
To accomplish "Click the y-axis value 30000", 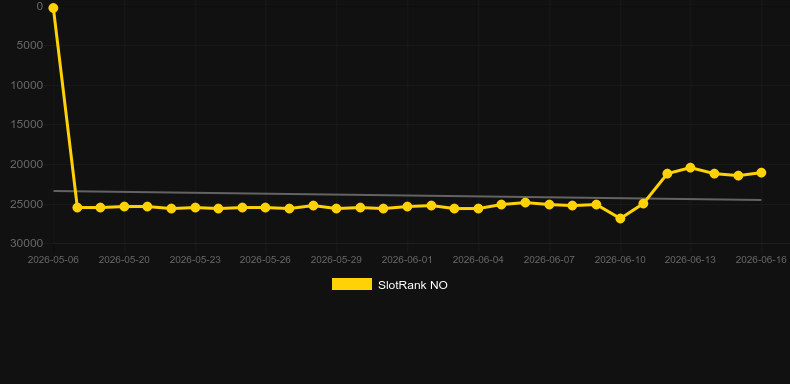I will point(27,243).
